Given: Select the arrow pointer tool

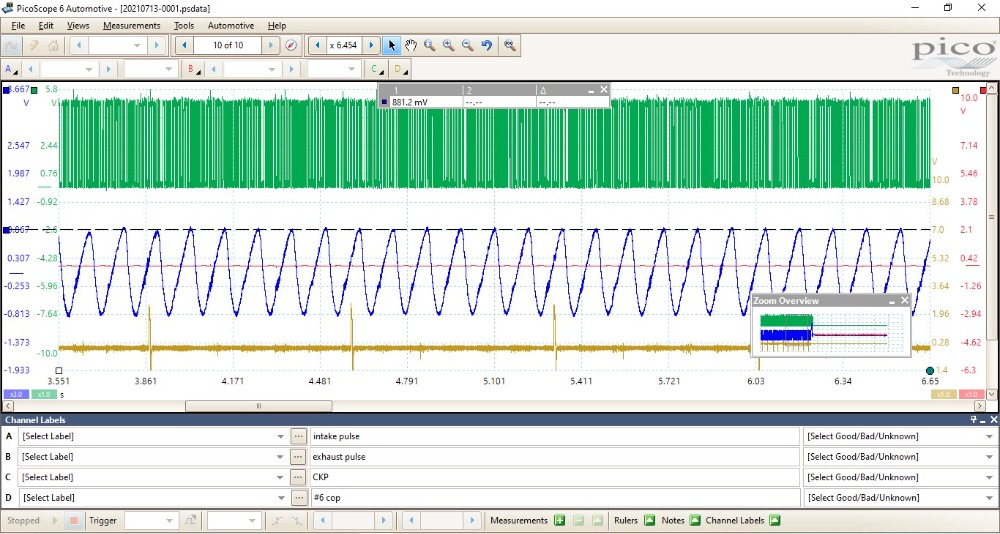Looking at the screenshot, I should click(x=392, y=45).
